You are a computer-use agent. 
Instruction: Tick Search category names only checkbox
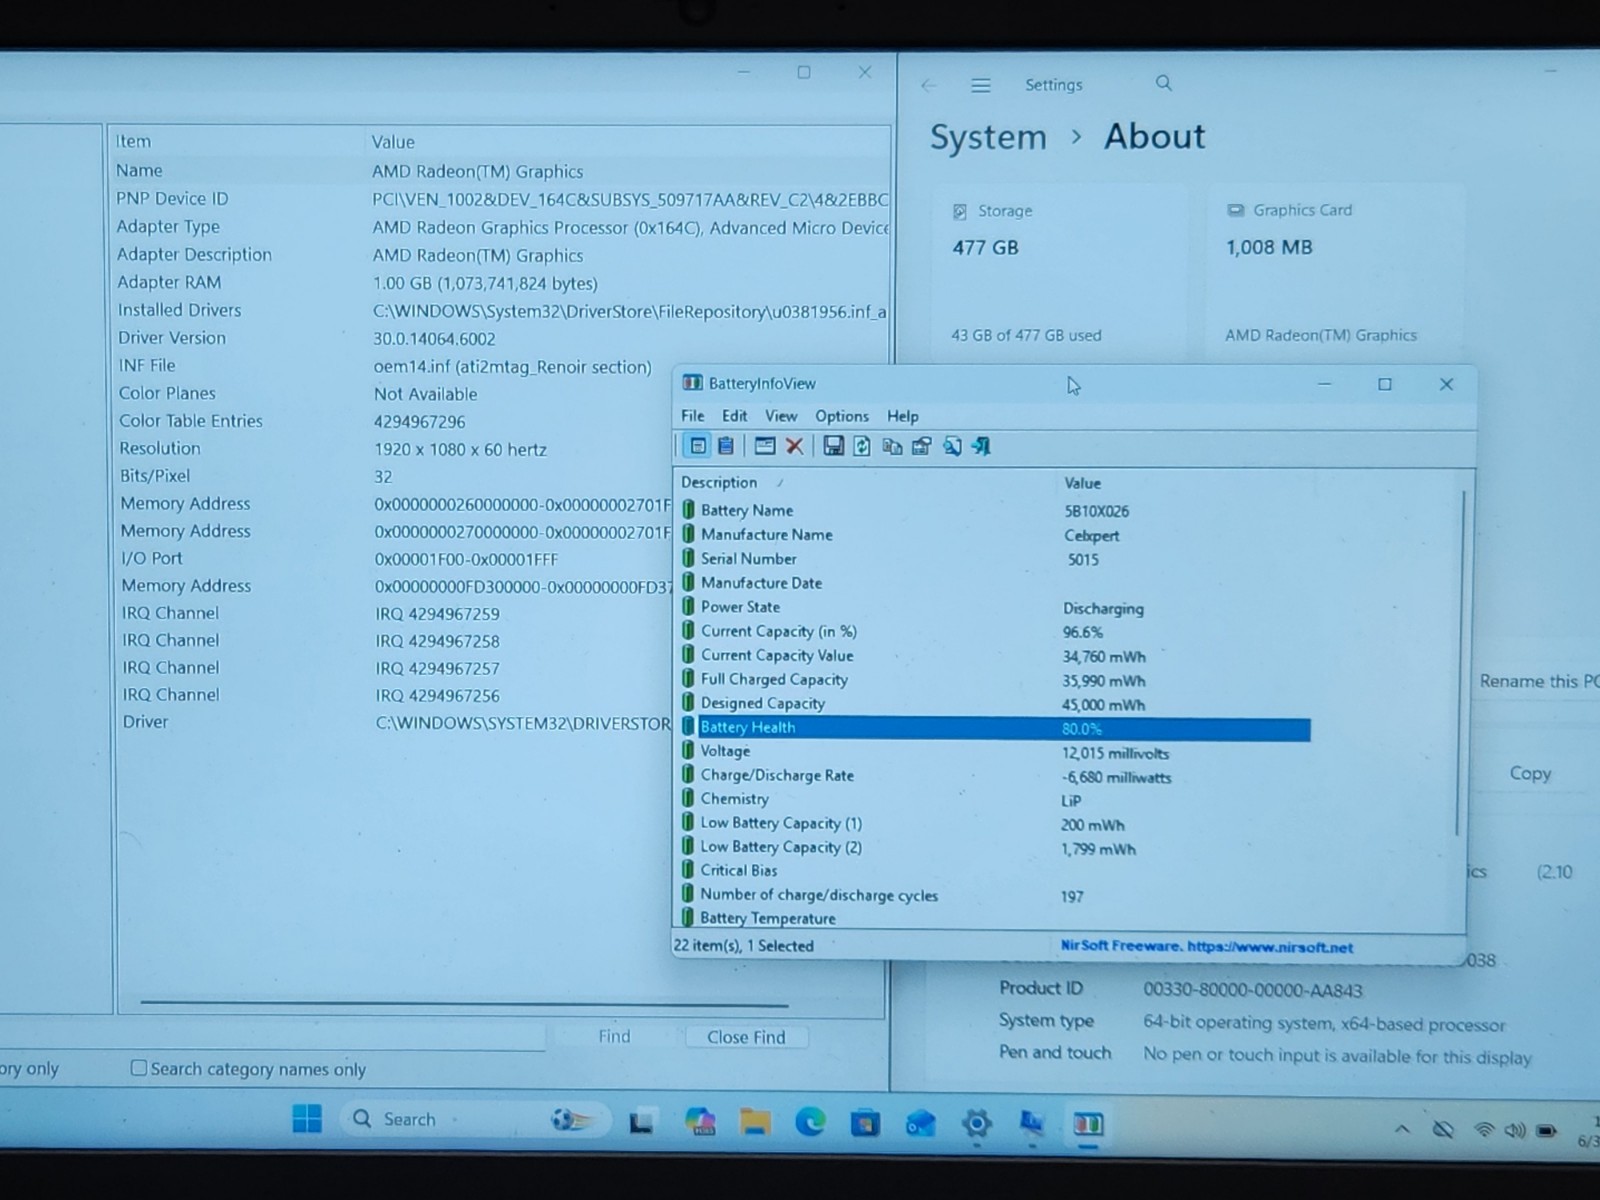coord(139,1068)
